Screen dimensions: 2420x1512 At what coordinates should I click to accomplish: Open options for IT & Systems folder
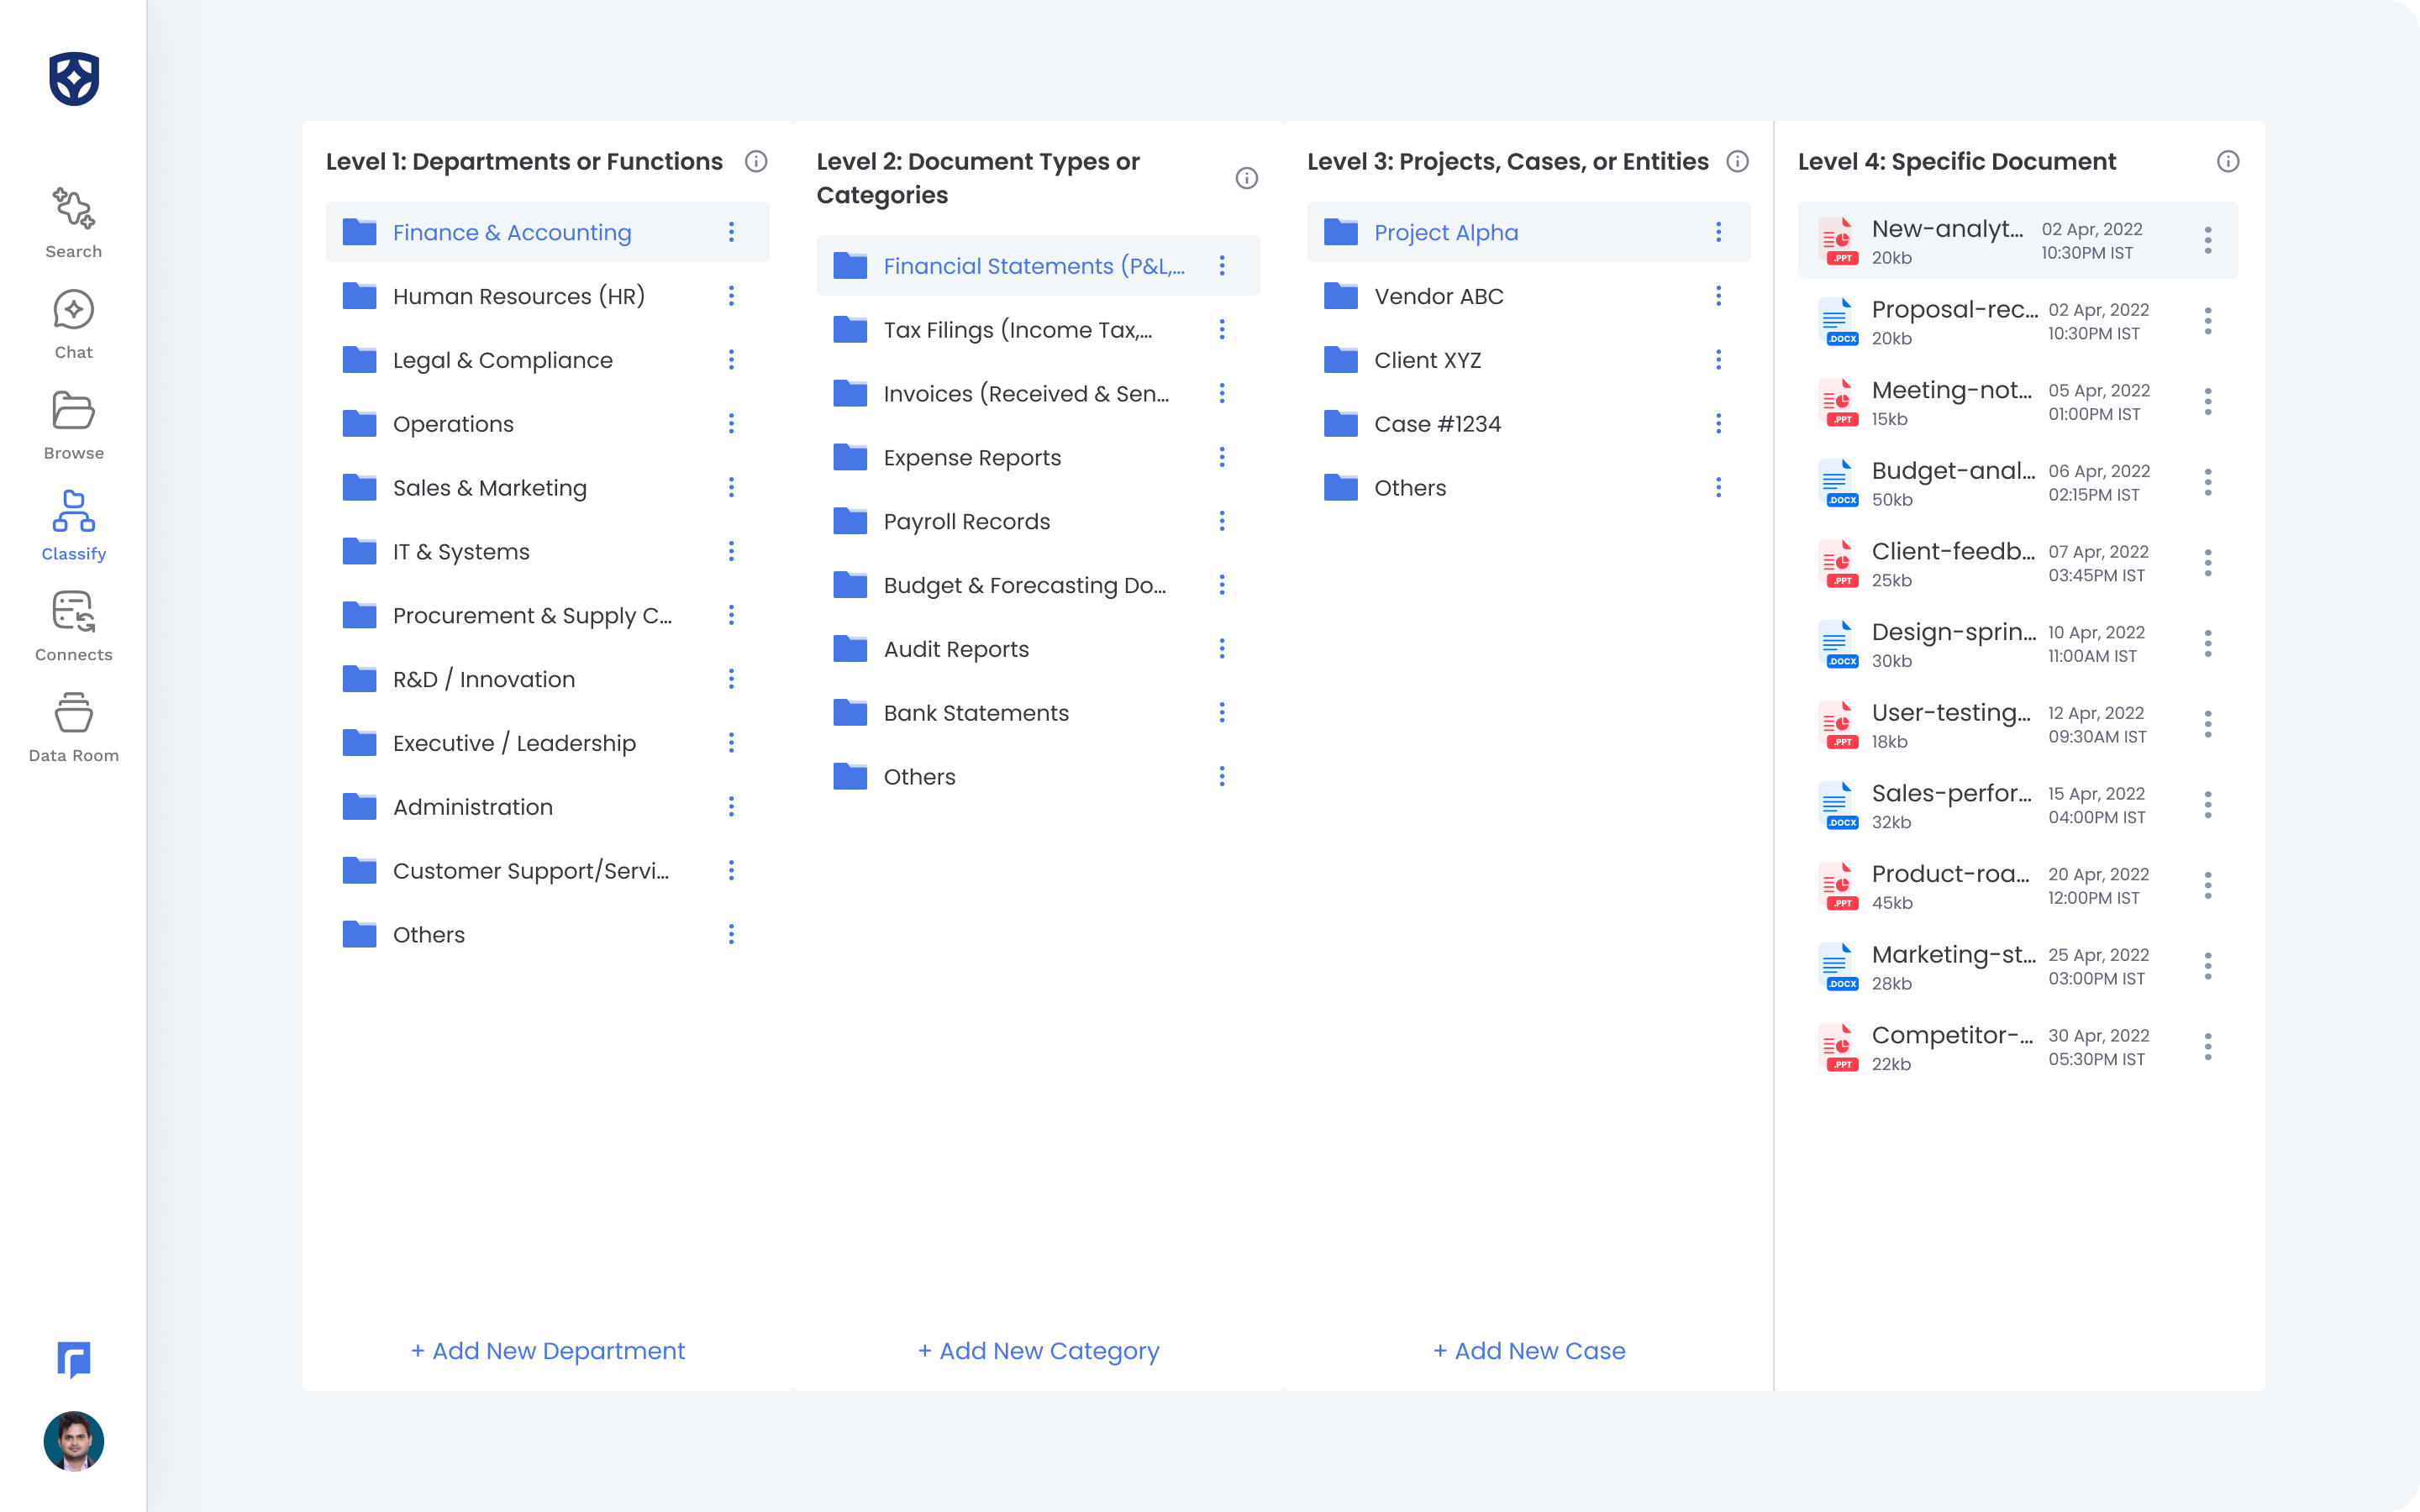[x=731, y=552]
